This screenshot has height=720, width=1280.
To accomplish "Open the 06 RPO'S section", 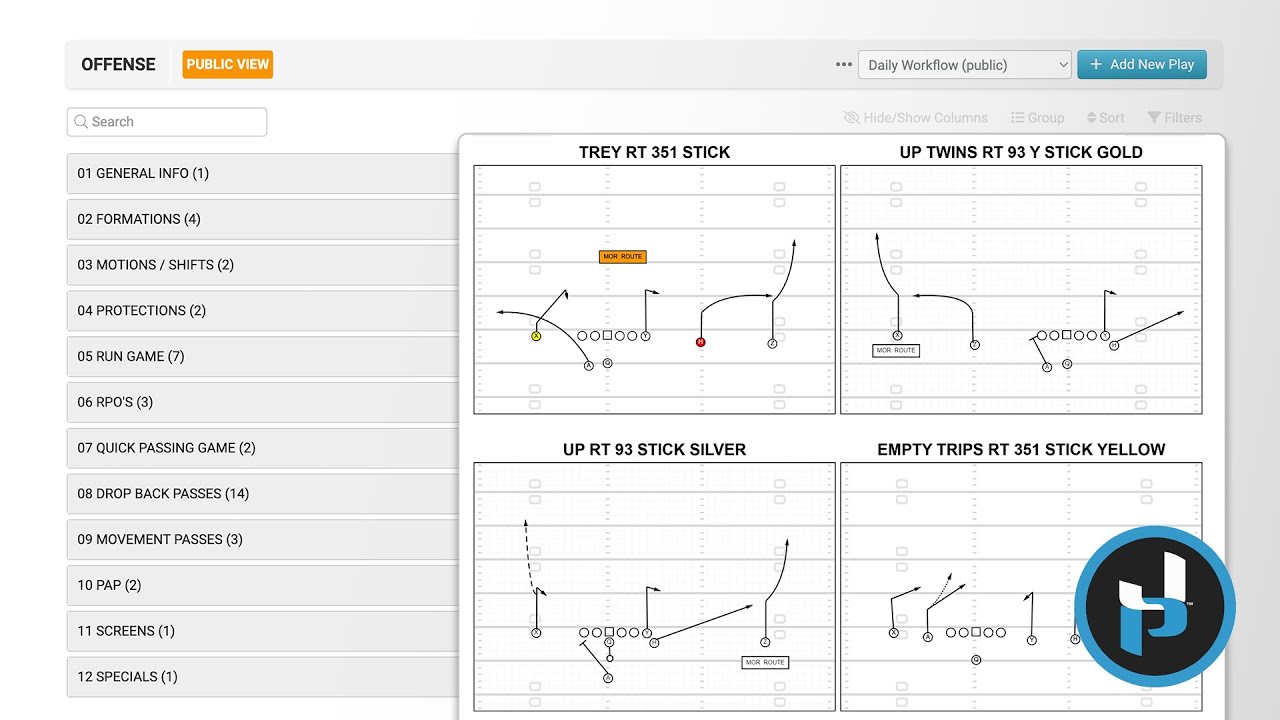I will [262, 402].
